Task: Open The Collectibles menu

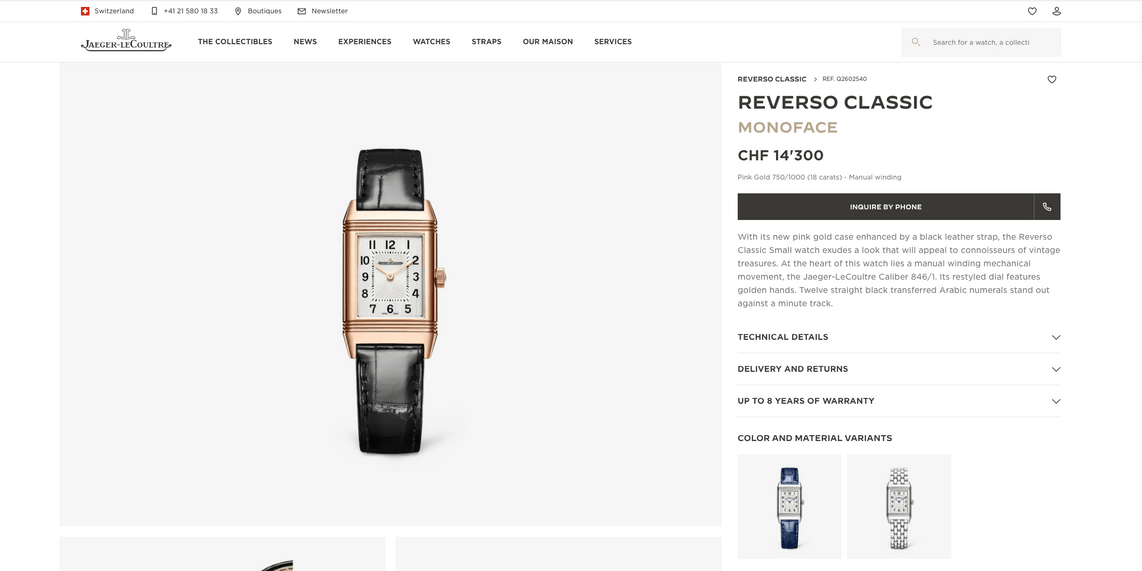Action: pyautogui.click(x=235, y=42)
